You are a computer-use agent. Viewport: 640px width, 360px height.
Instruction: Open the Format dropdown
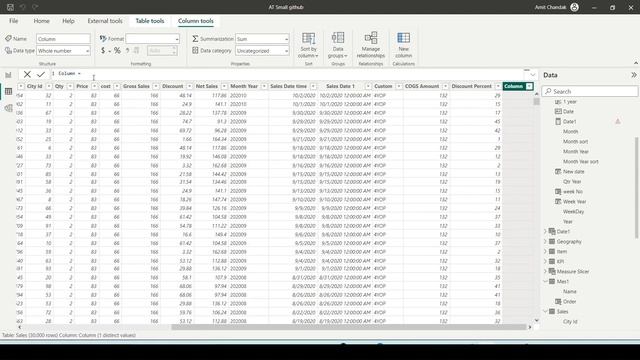tap(152, 39)
